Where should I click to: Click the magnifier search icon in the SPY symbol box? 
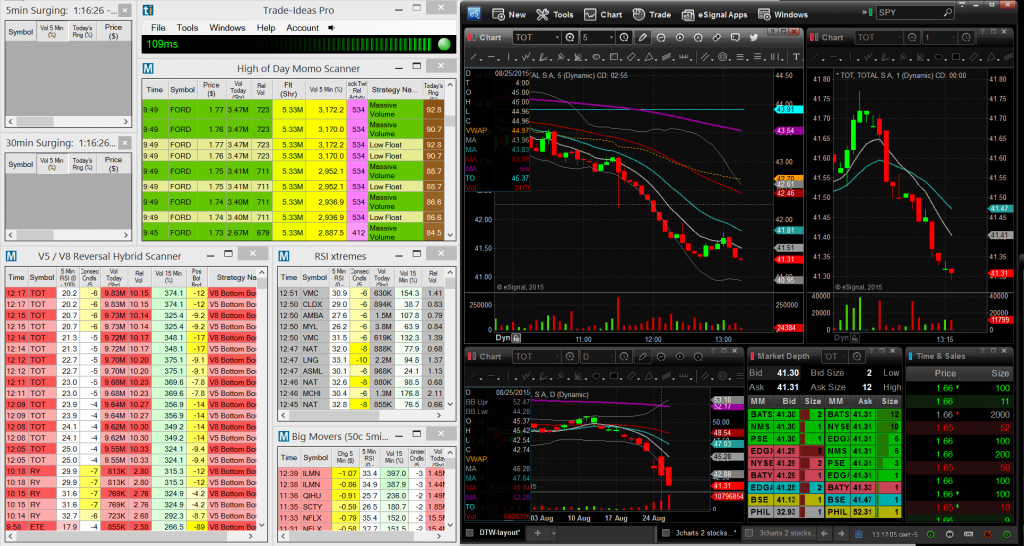coord(946,12)
